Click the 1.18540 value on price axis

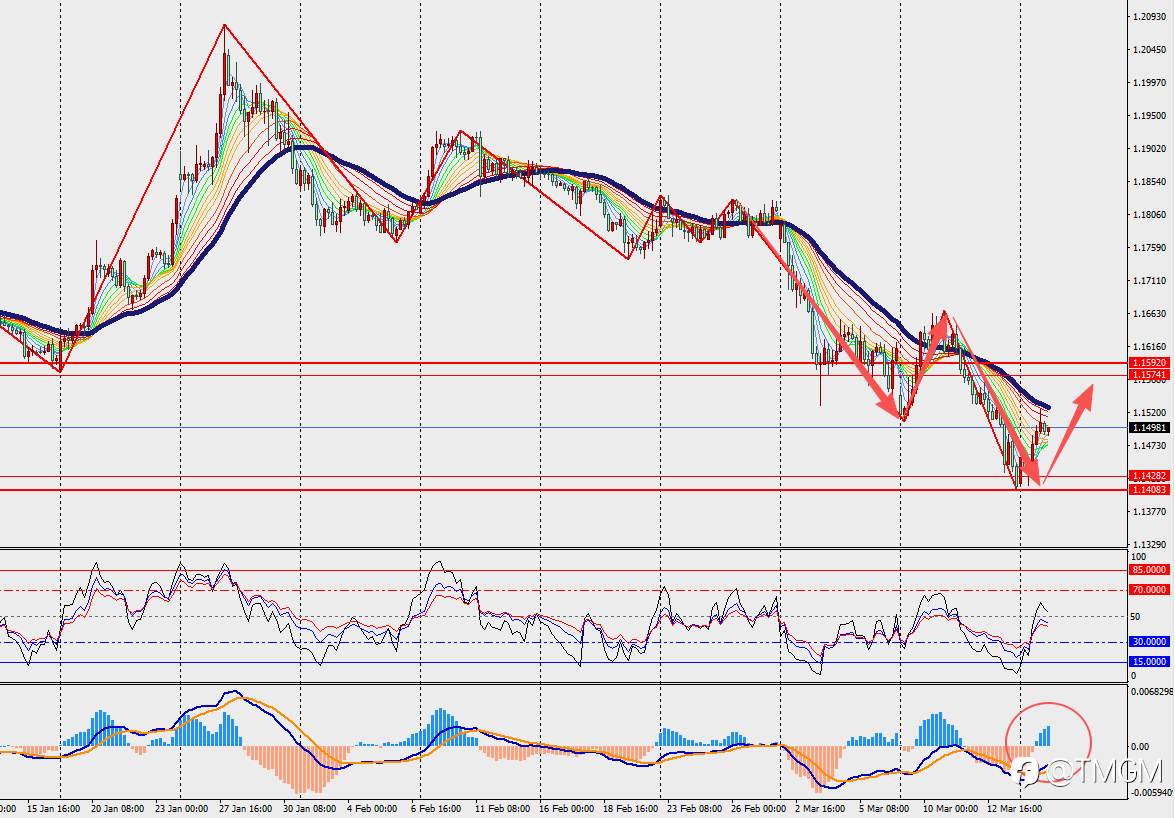(1150, 181)
